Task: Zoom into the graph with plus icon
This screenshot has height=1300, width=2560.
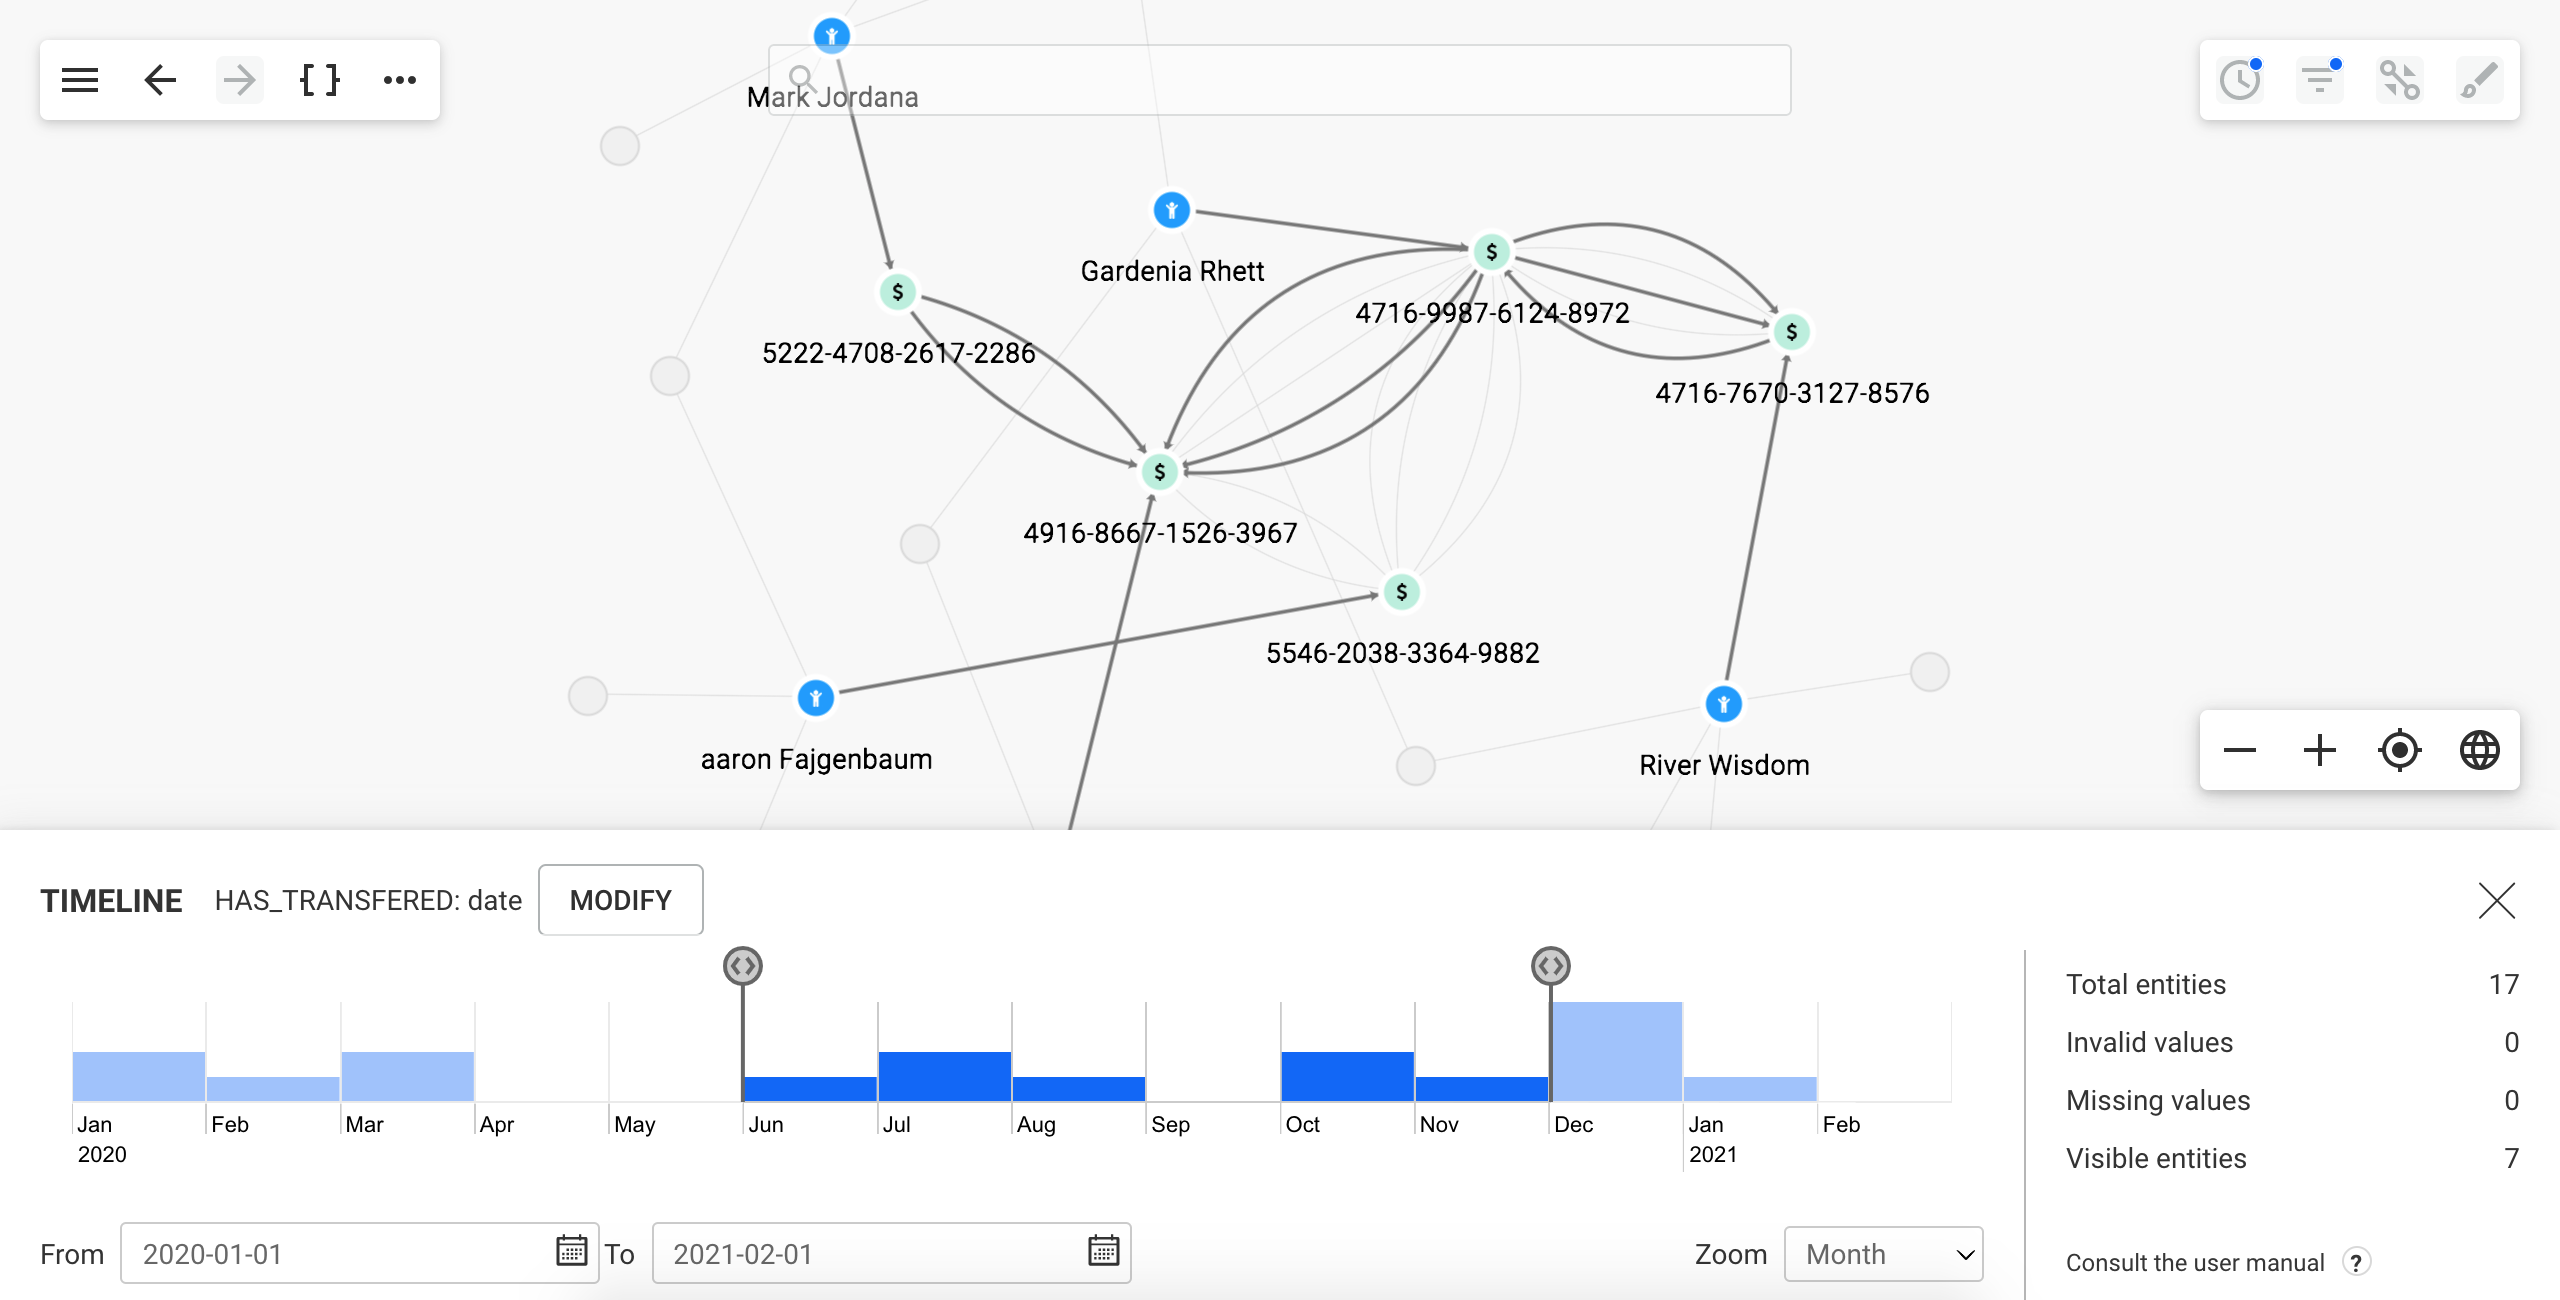Action: 2319,750
